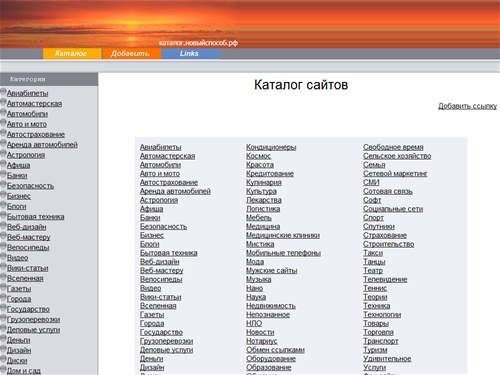Open the Недвижимость catalog link
Image resolution: width=500 pixels, height=375 pixels.
point(271,306)
